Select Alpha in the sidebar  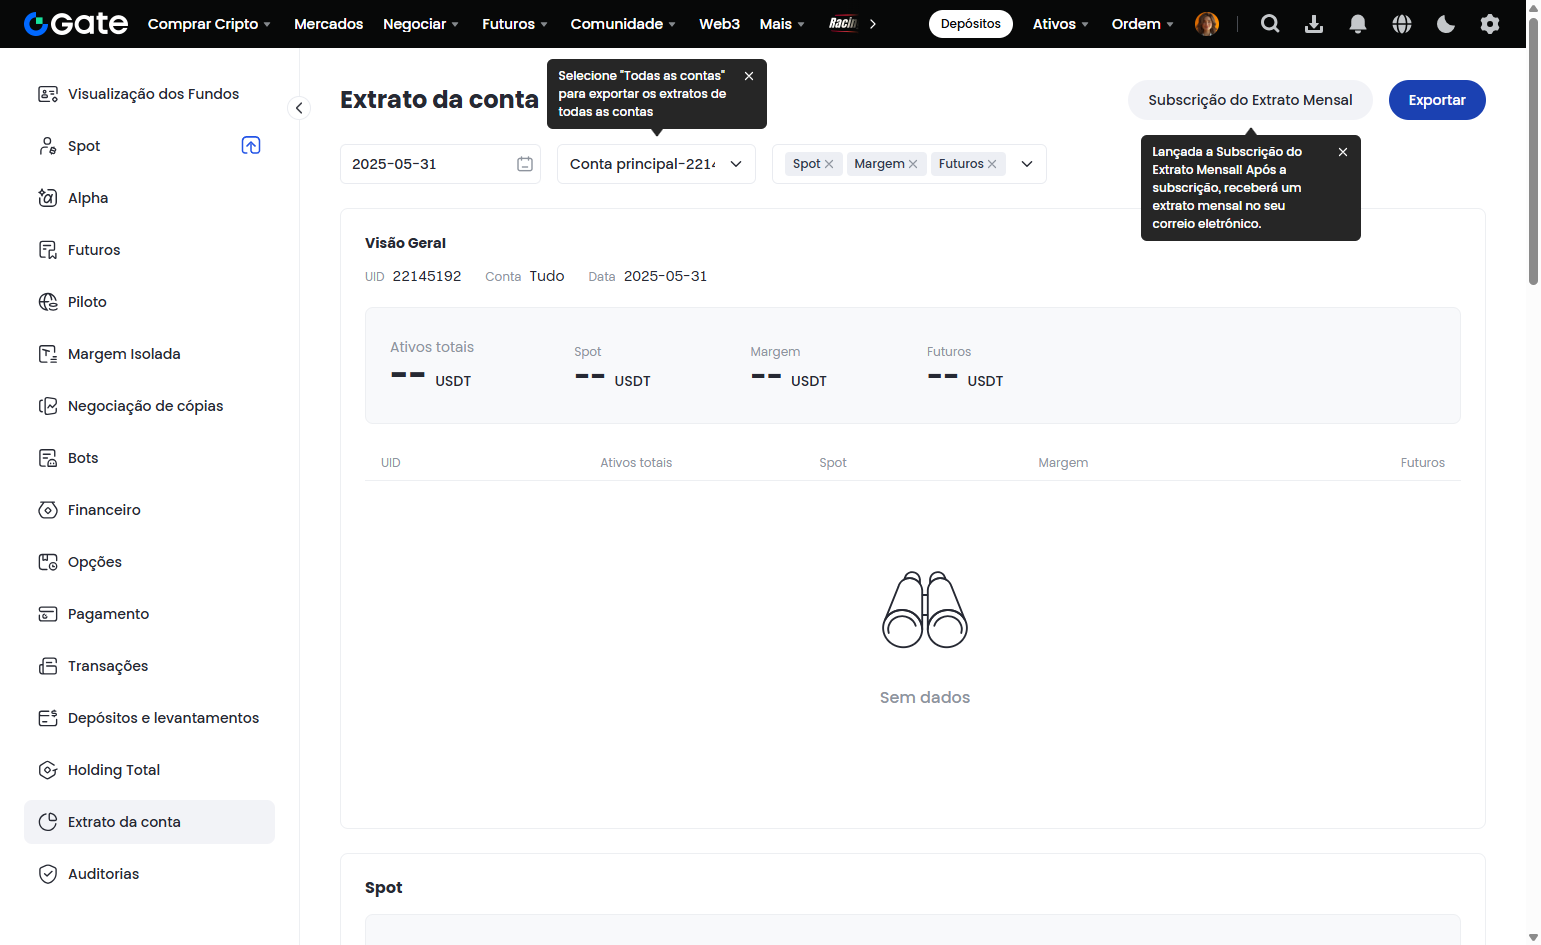[150, 198]
